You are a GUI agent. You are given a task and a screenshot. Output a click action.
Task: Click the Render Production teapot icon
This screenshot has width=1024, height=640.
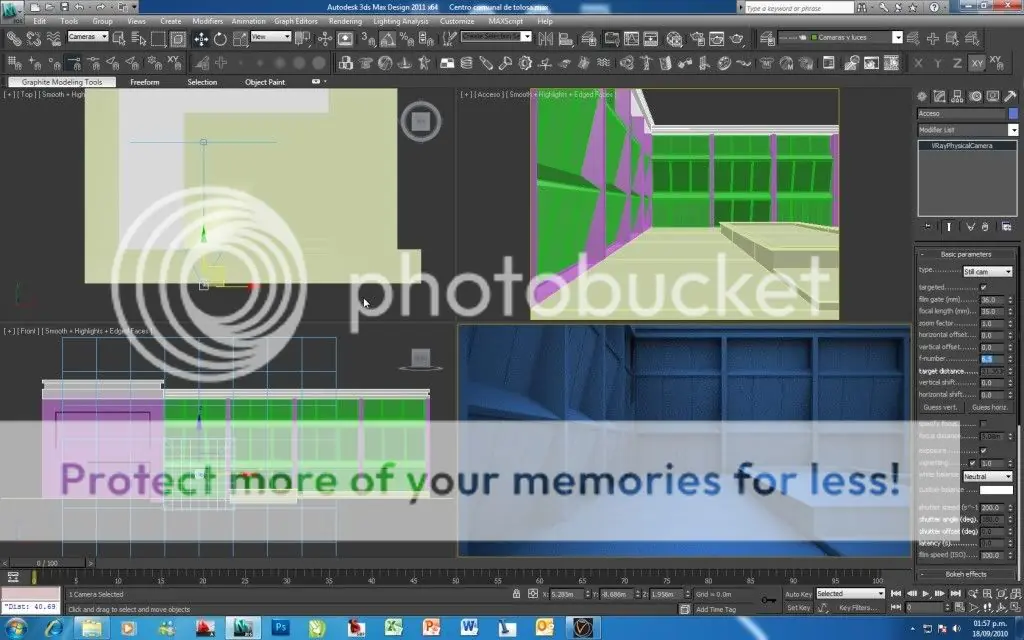tap(737, 39)
